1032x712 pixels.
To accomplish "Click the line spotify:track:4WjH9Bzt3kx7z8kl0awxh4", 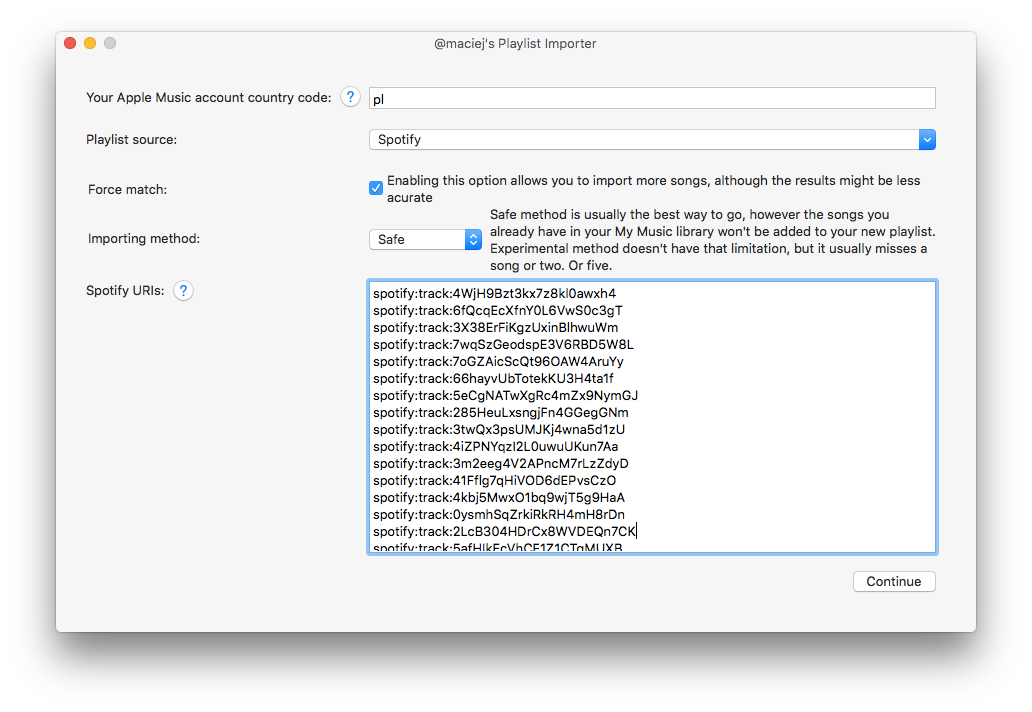I will point(494,293).
